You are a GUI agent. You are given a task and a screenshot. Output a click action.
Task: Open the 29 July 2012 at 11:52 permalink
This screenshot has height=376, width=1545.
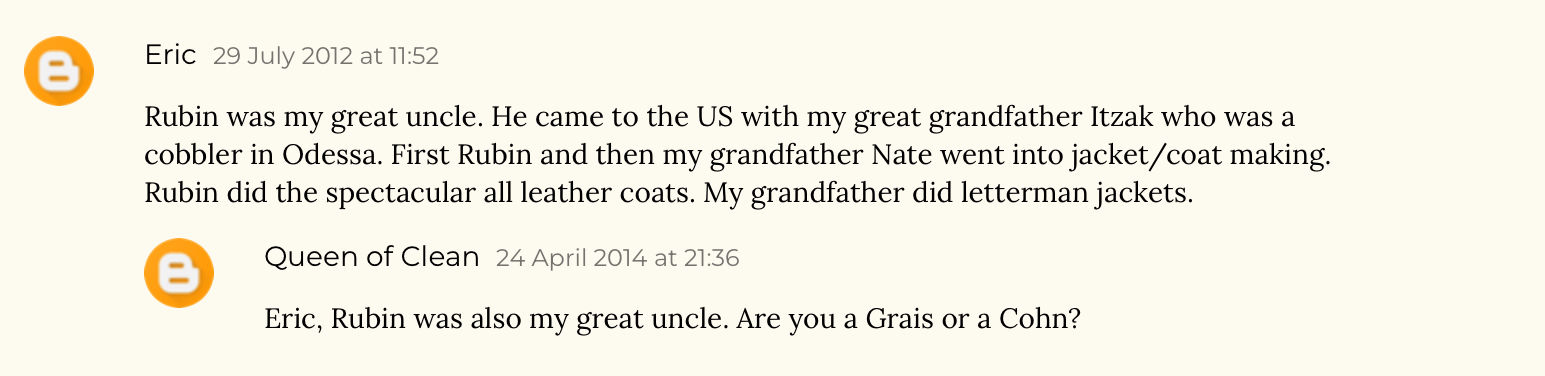click(x=326, y=57)
